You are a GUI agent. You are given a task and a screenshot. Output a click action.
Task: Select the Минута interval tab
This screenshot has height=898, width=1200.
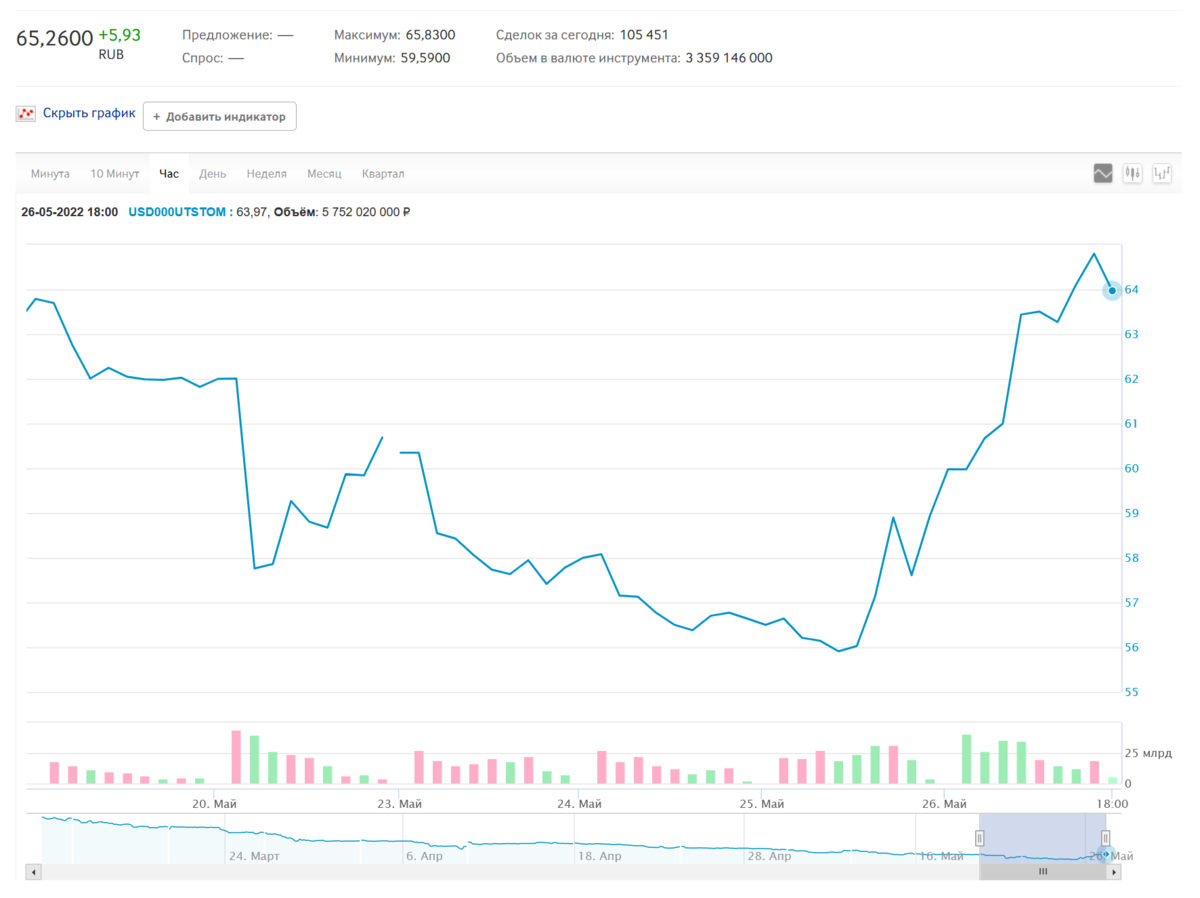tap(50, 174)
